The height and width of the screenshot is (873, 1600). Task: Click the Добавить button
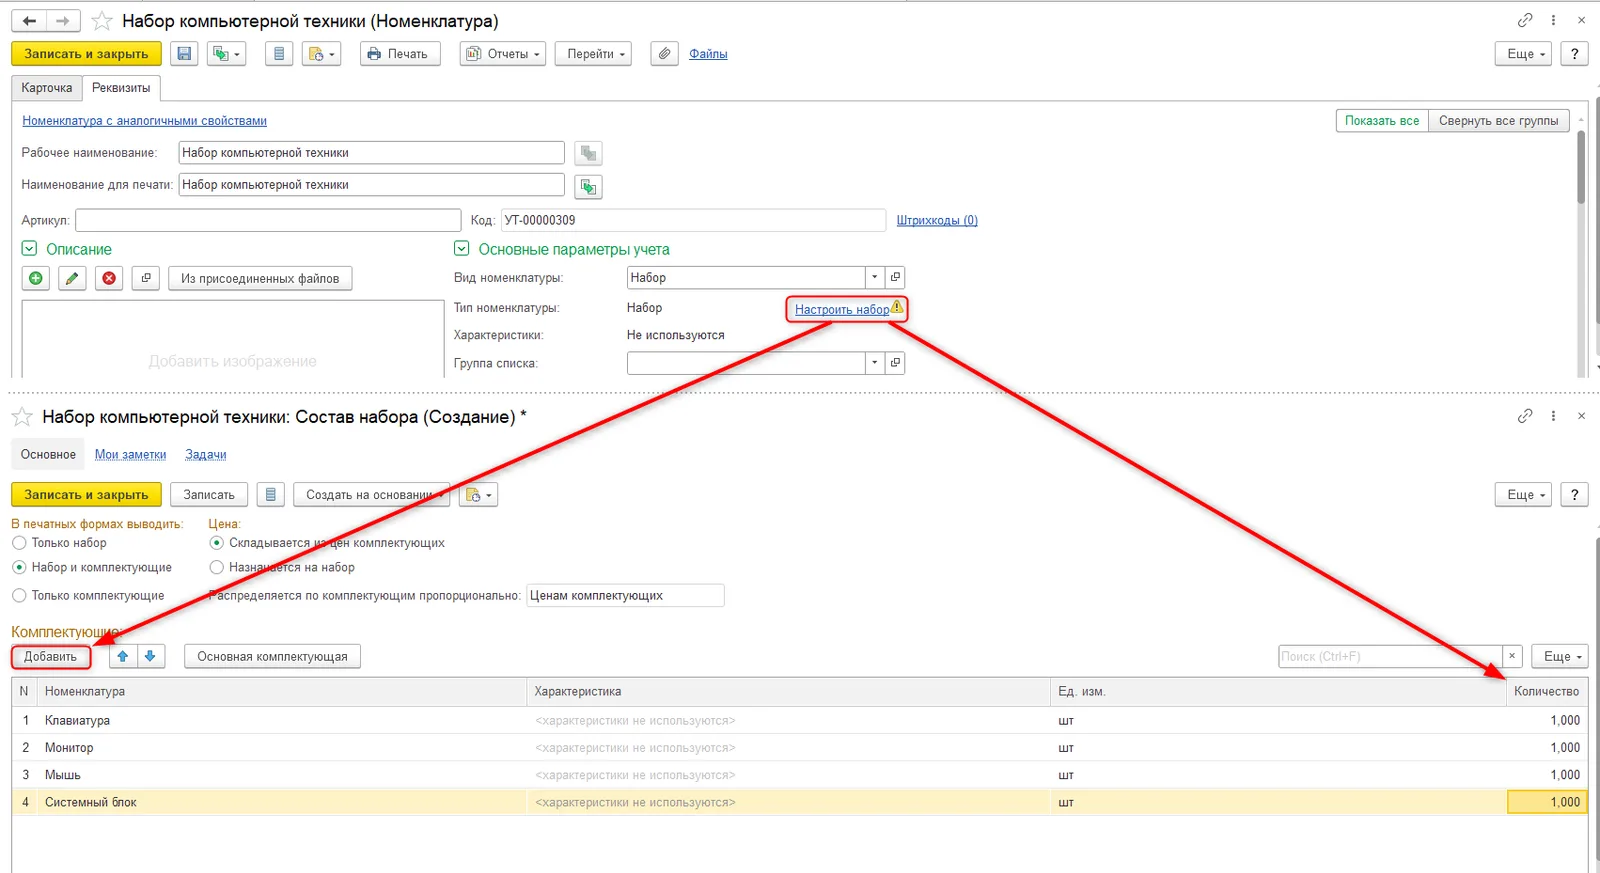[x=51, y=657]
